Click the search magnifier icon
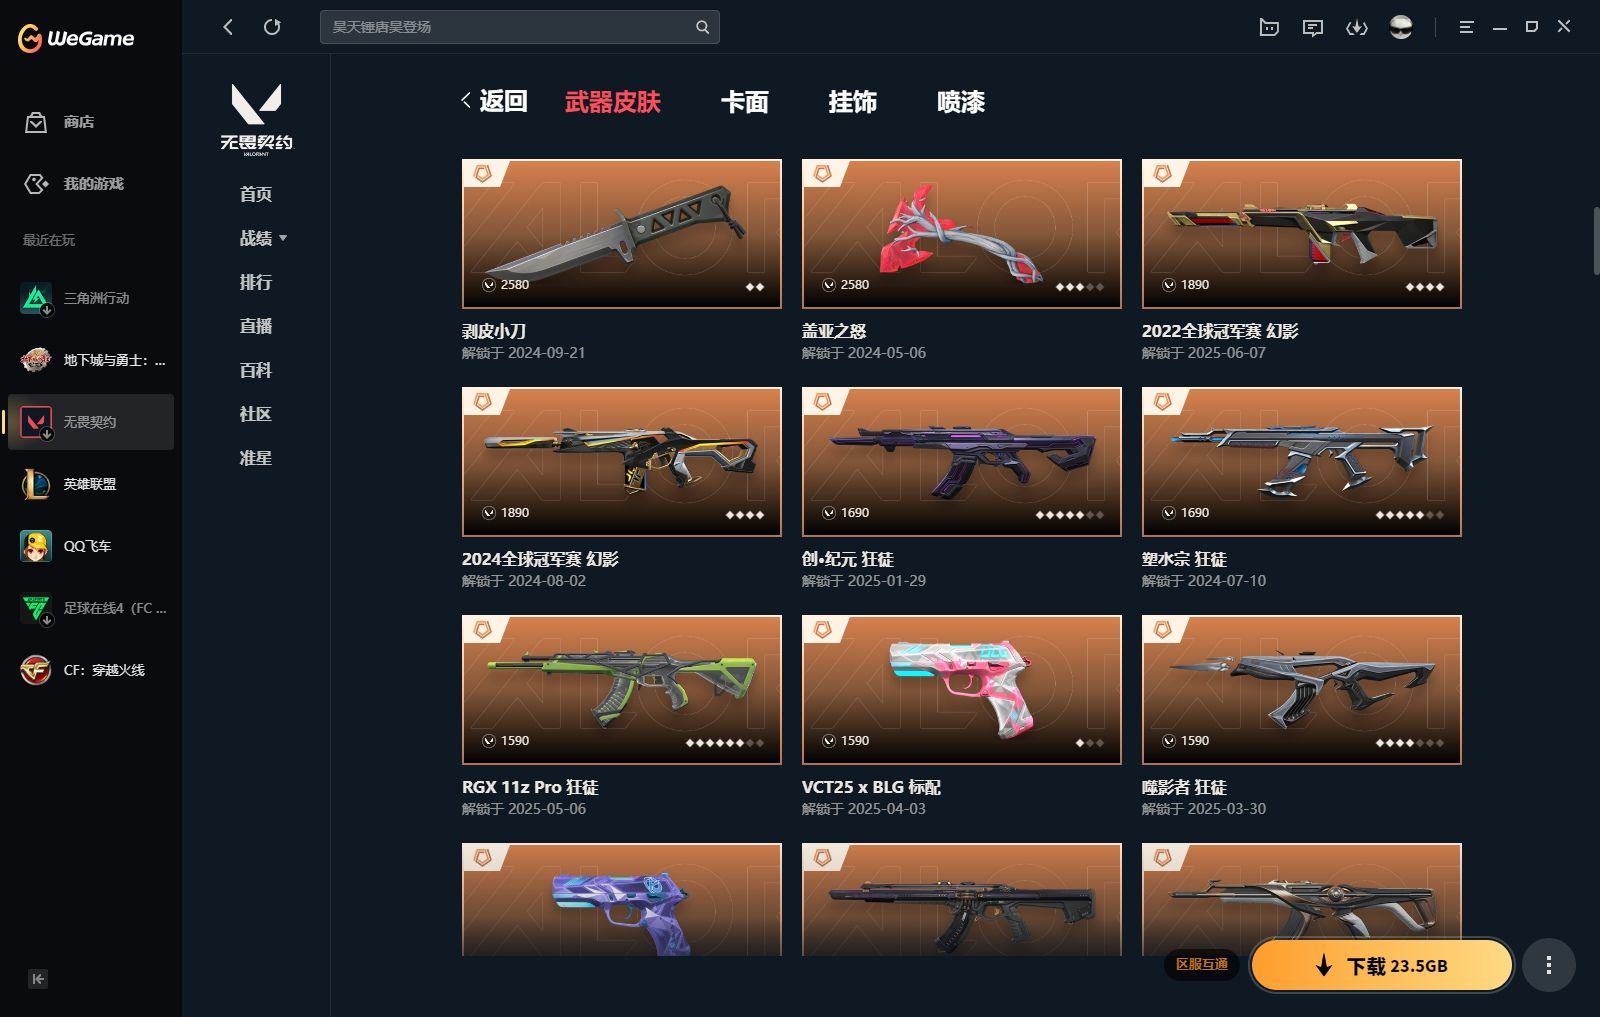The height and width of the screenshot is (1017, 1600). pos(702,27)
